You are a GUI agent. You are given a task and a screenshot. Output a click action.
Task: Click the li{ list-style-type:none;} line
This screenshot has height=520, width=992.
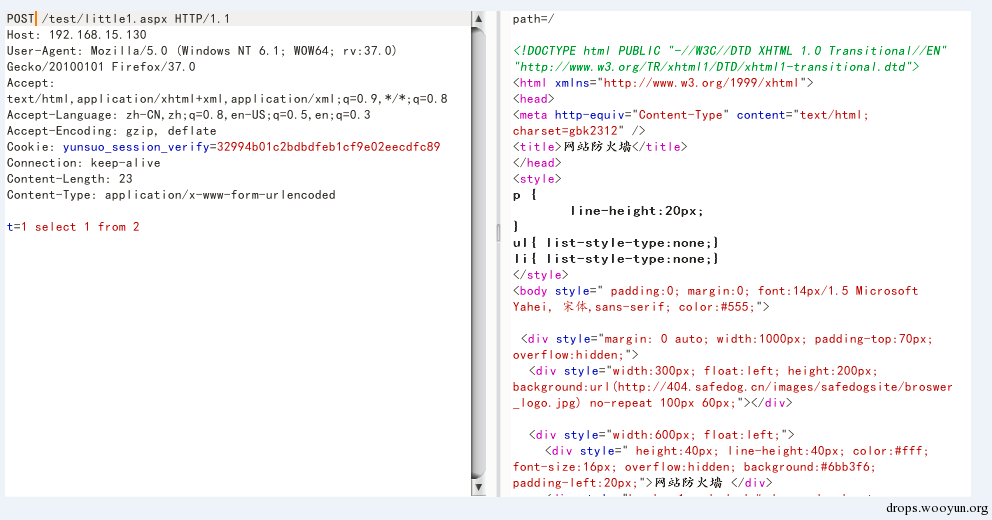[x=616, y=259]
